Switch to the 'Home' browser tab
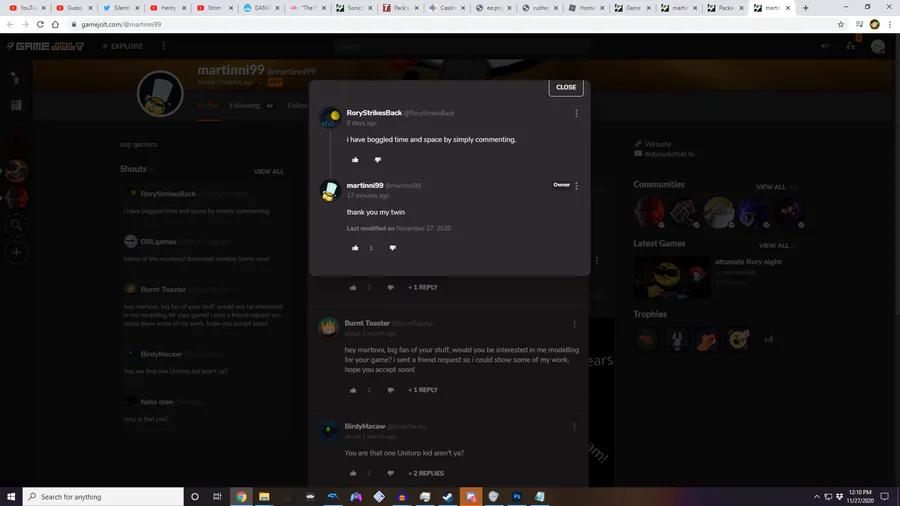The width and height of the screenshot is (900, 506). click(x=587, y=8)
